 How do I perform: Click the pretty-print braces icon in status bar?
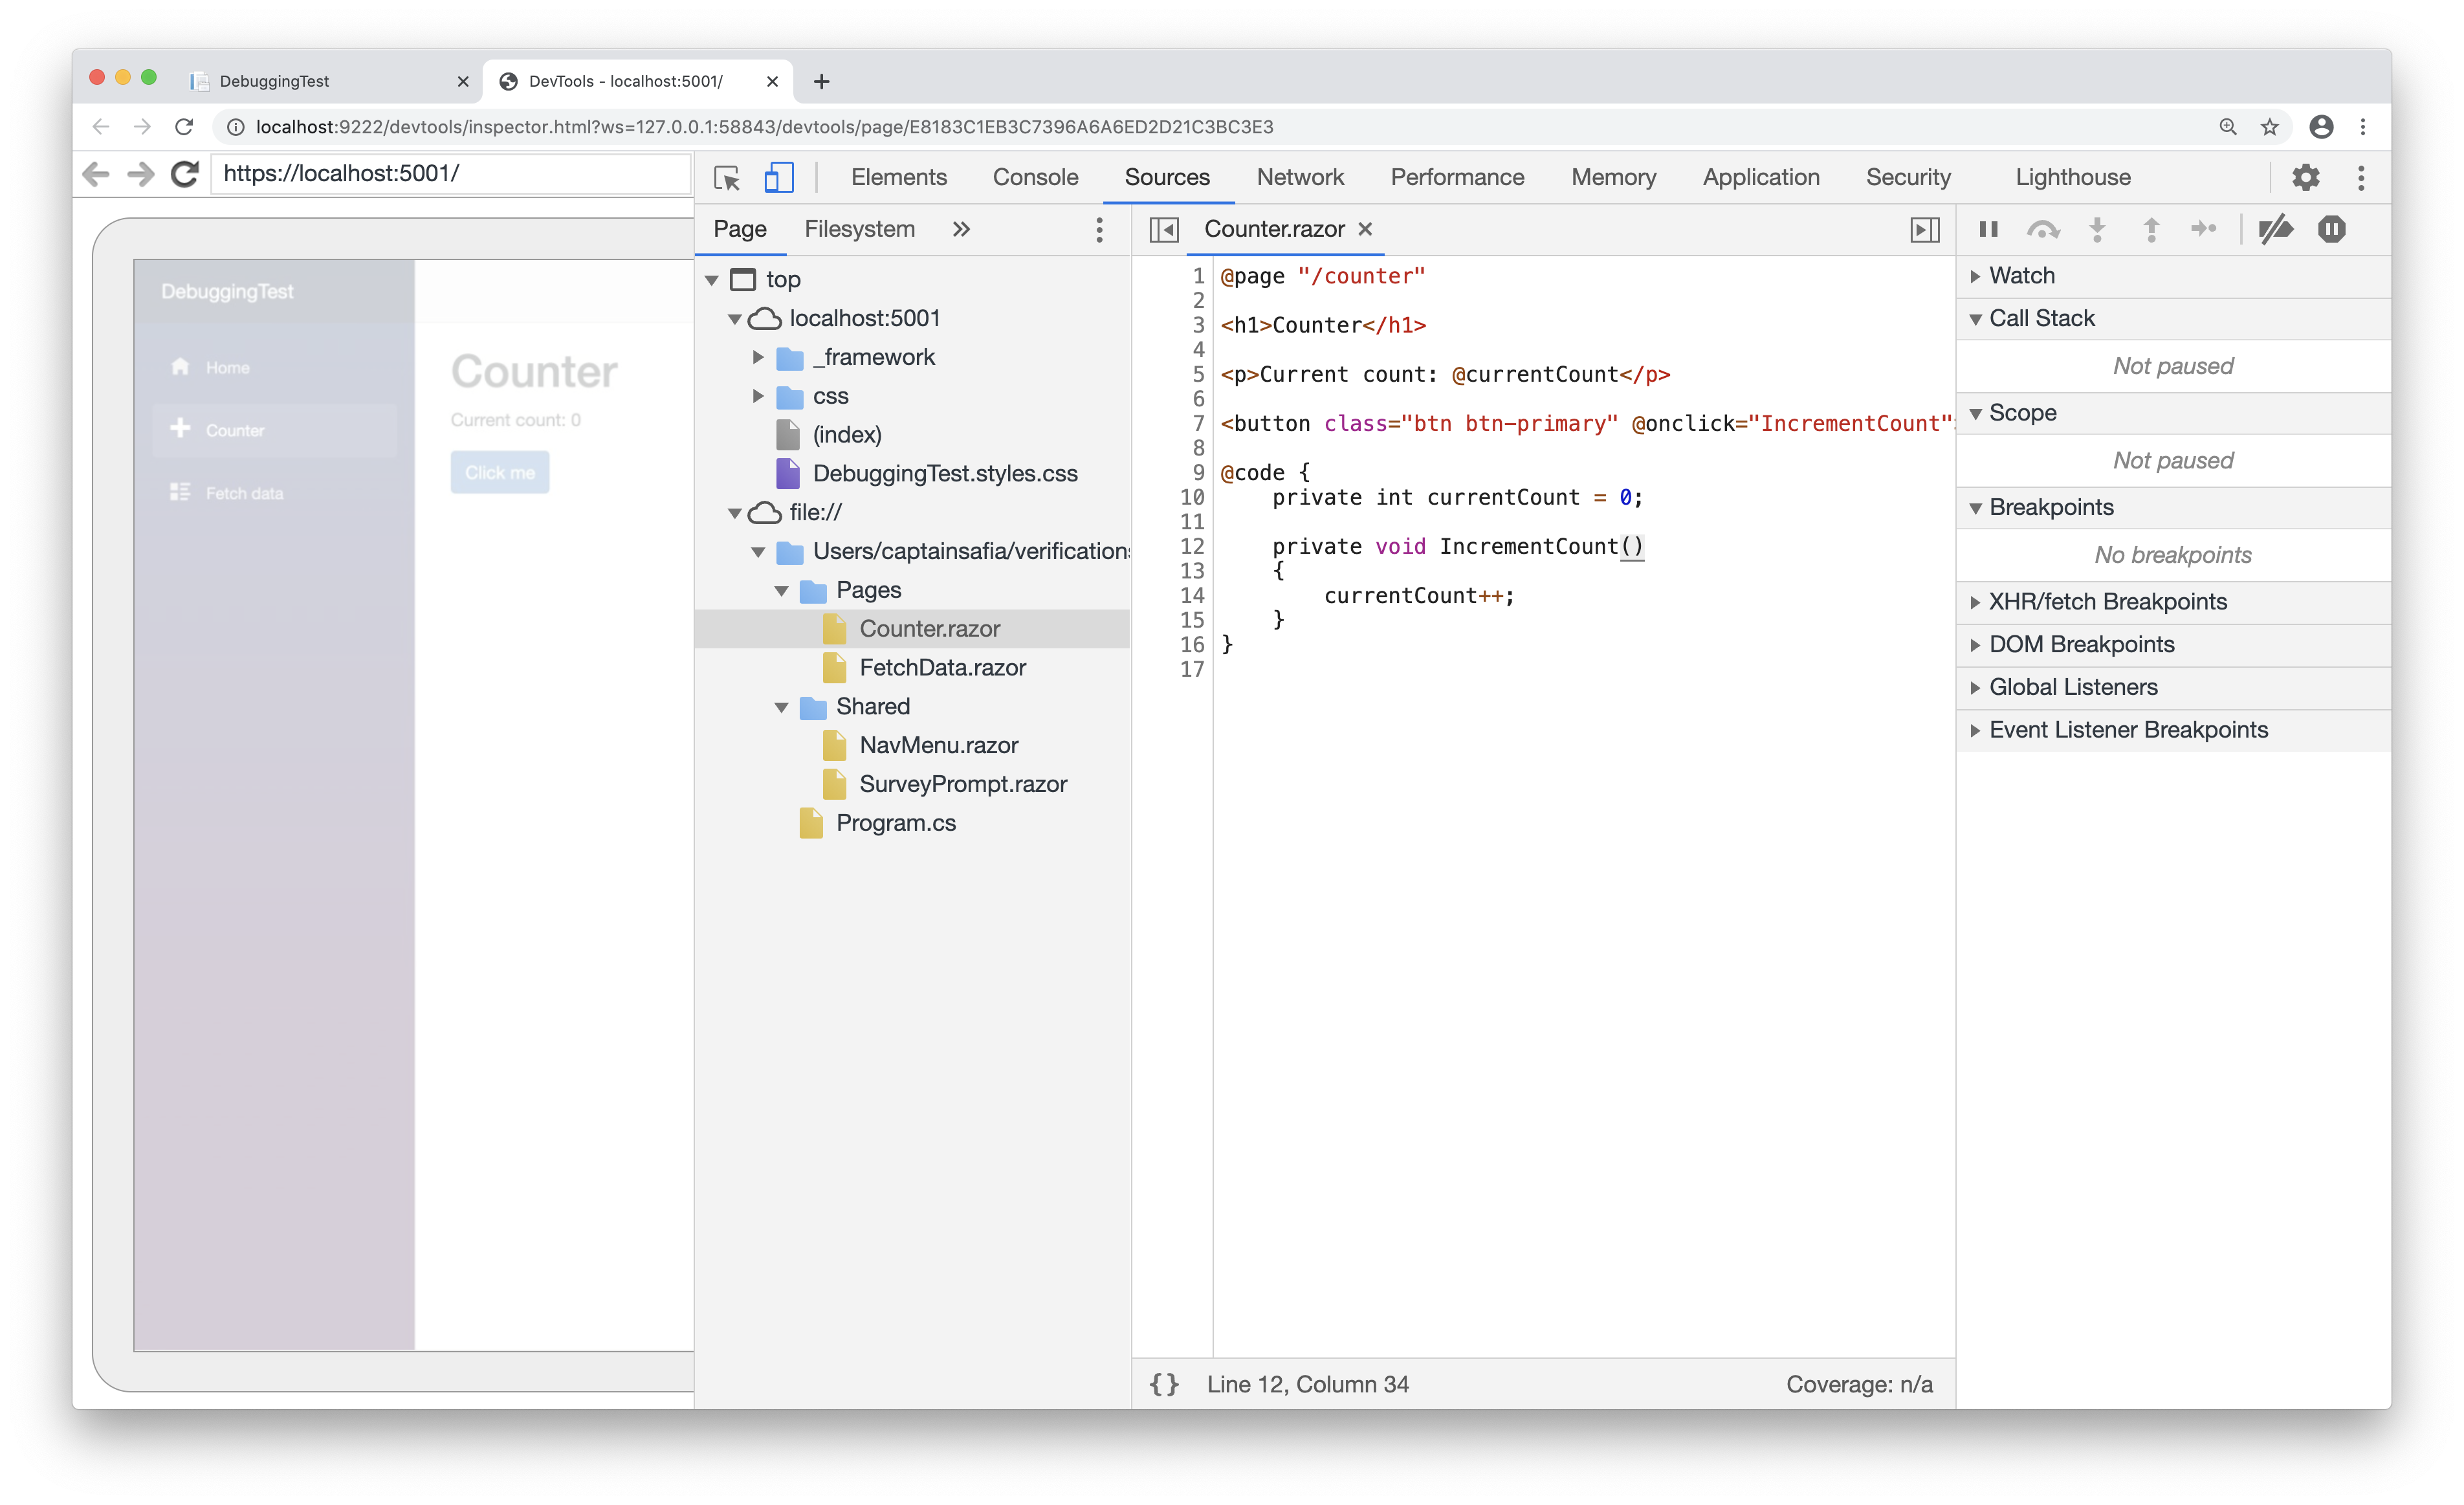click(1165, 1384)
